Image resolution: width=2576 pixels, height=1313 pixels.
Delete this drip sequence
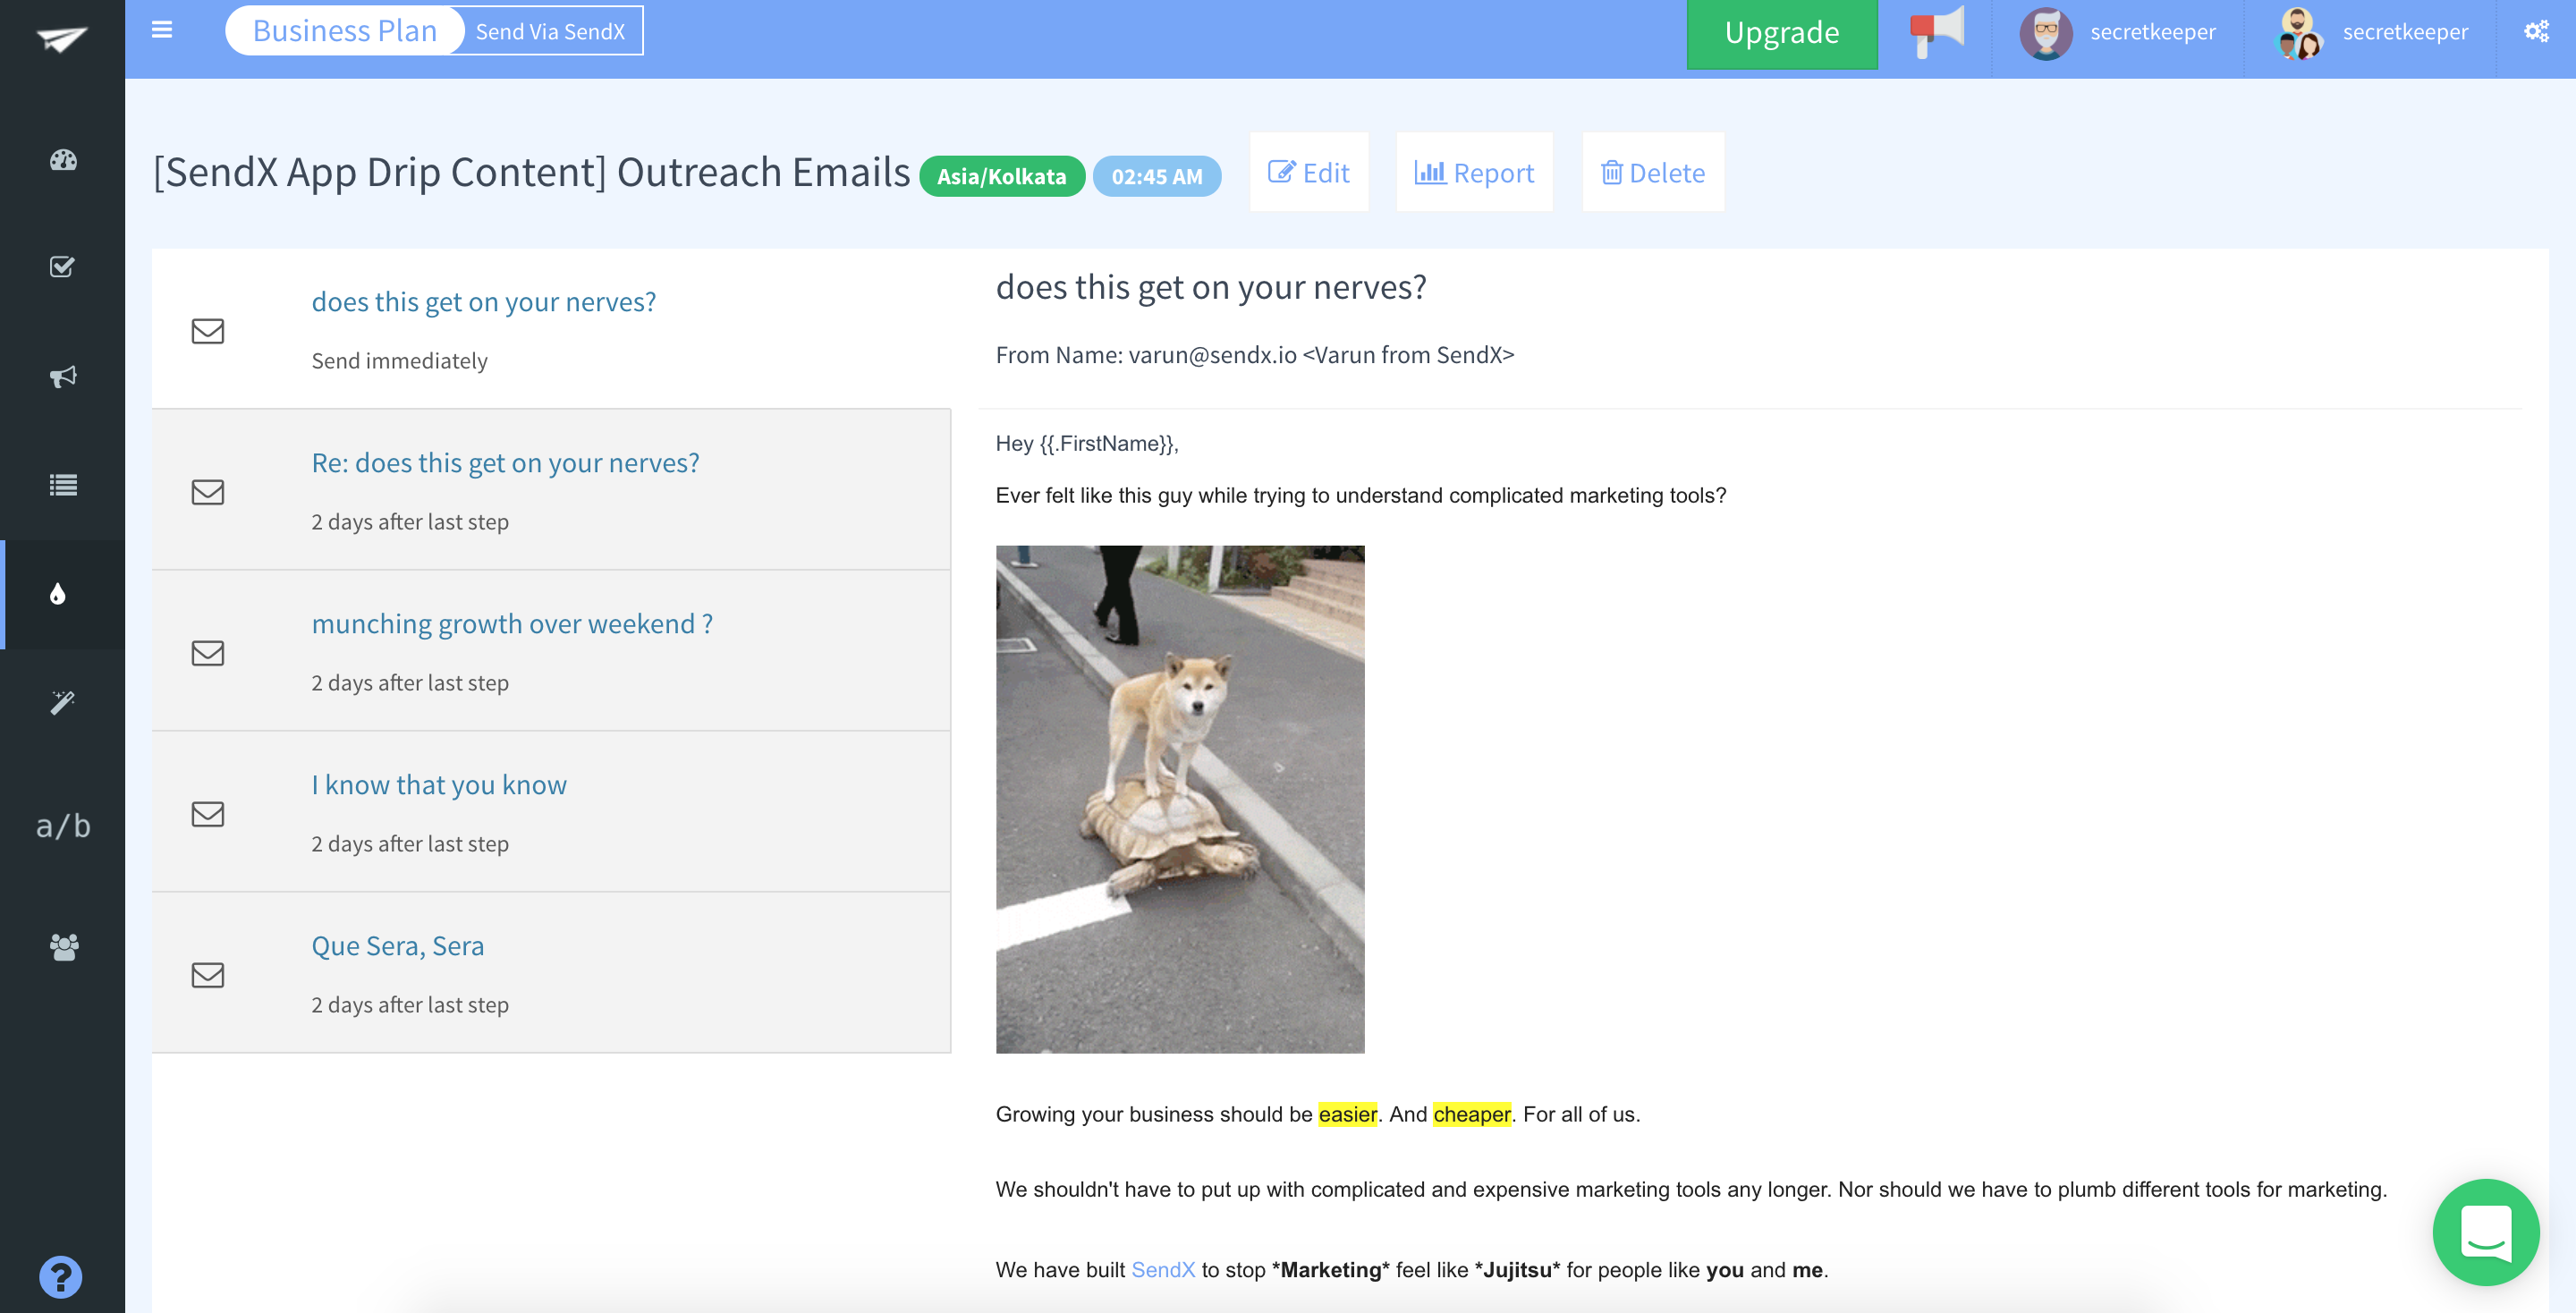1653,172
